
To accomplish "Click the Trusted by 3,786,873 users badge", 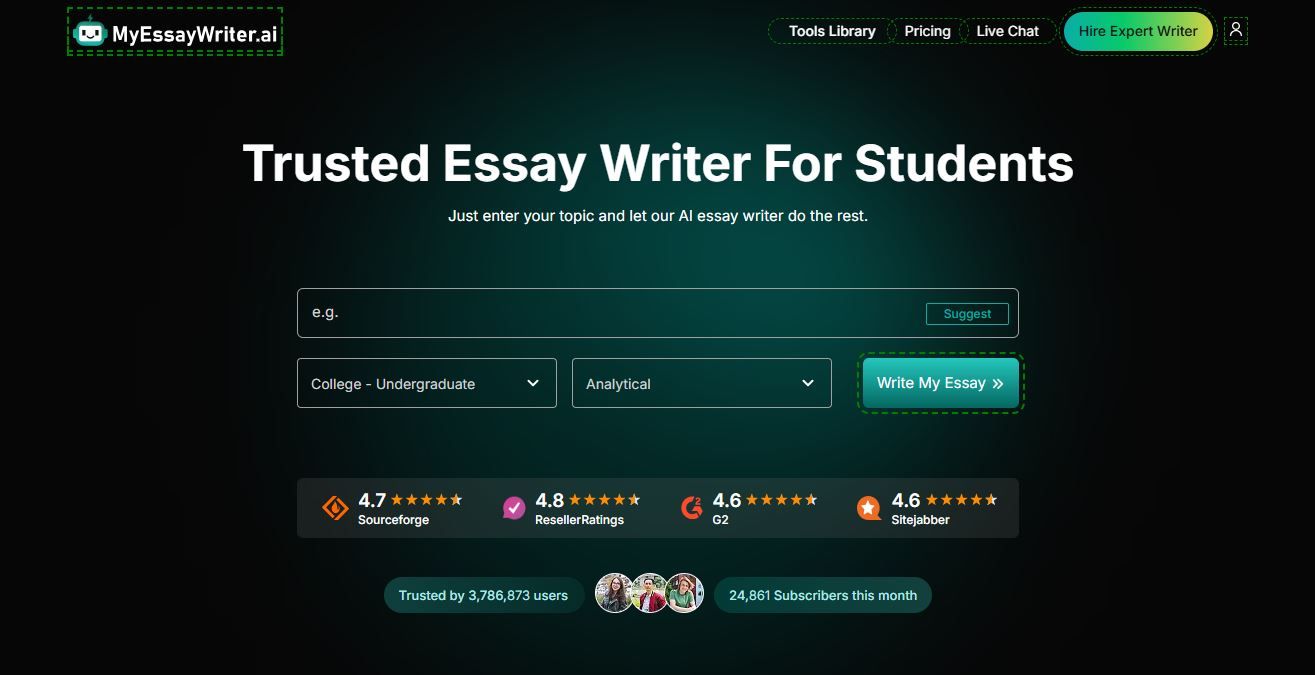I will (x=483, y=595).
